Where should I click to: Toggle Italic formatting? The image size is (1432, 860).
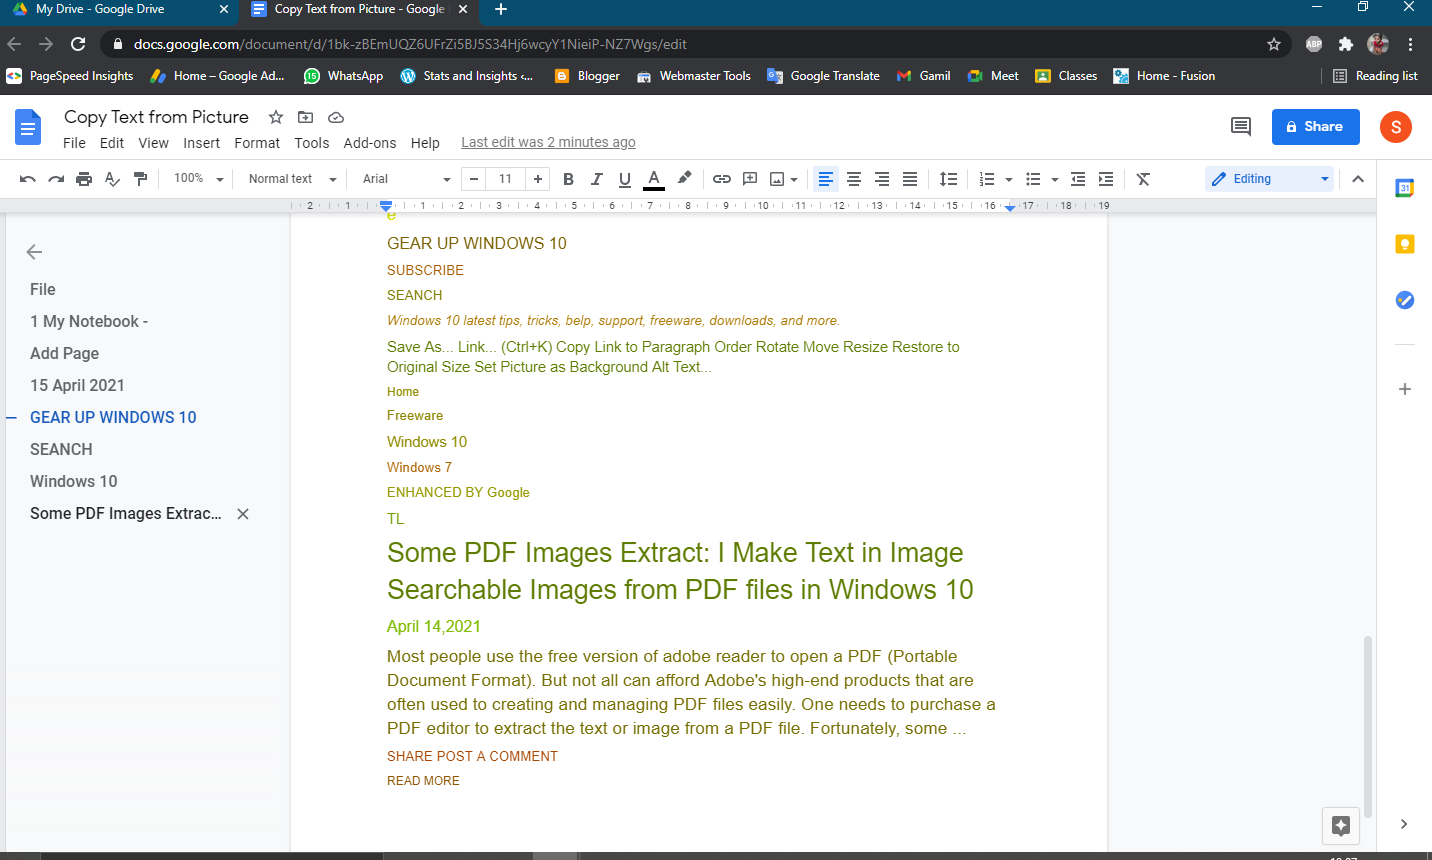(596, 179)
